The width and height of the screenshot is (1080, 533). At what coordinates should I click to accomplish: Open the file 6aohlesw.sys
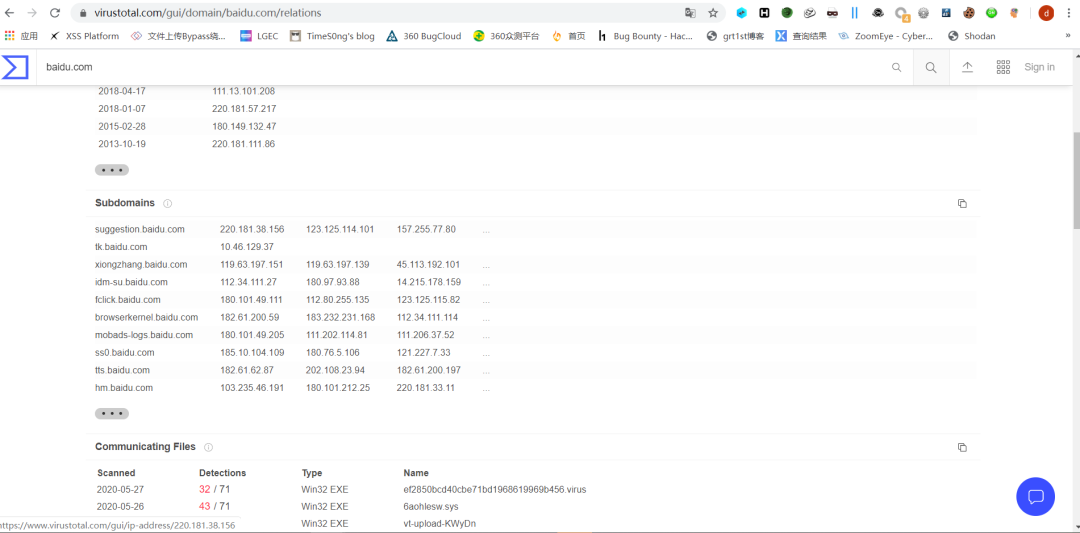click(x=432, y=506)
